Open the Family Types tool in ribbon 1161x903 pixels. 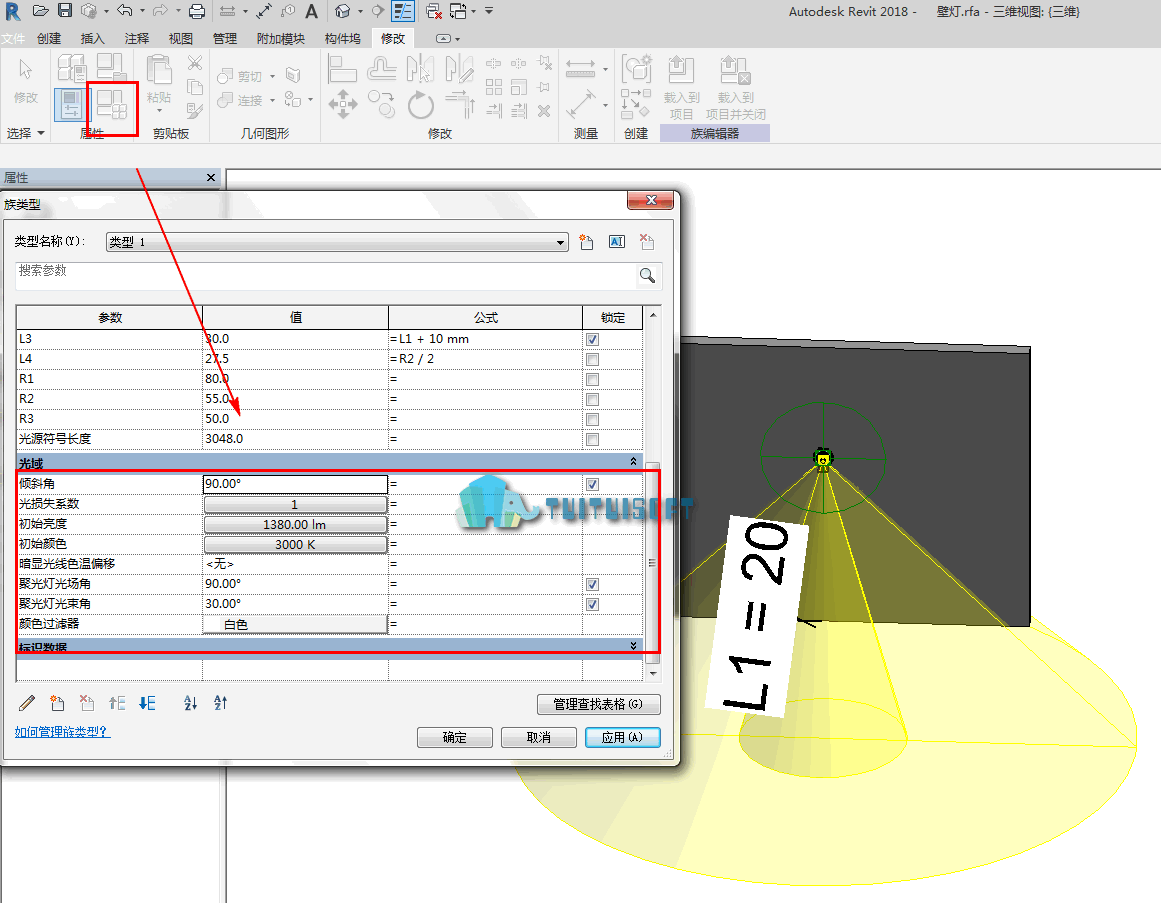(x=112, y=104)
